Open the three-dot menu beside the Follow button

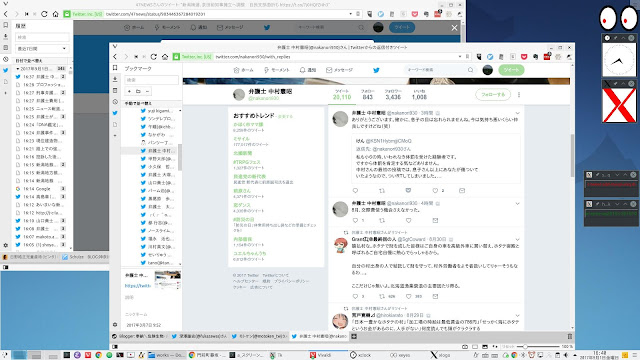[x=519, y=95]
